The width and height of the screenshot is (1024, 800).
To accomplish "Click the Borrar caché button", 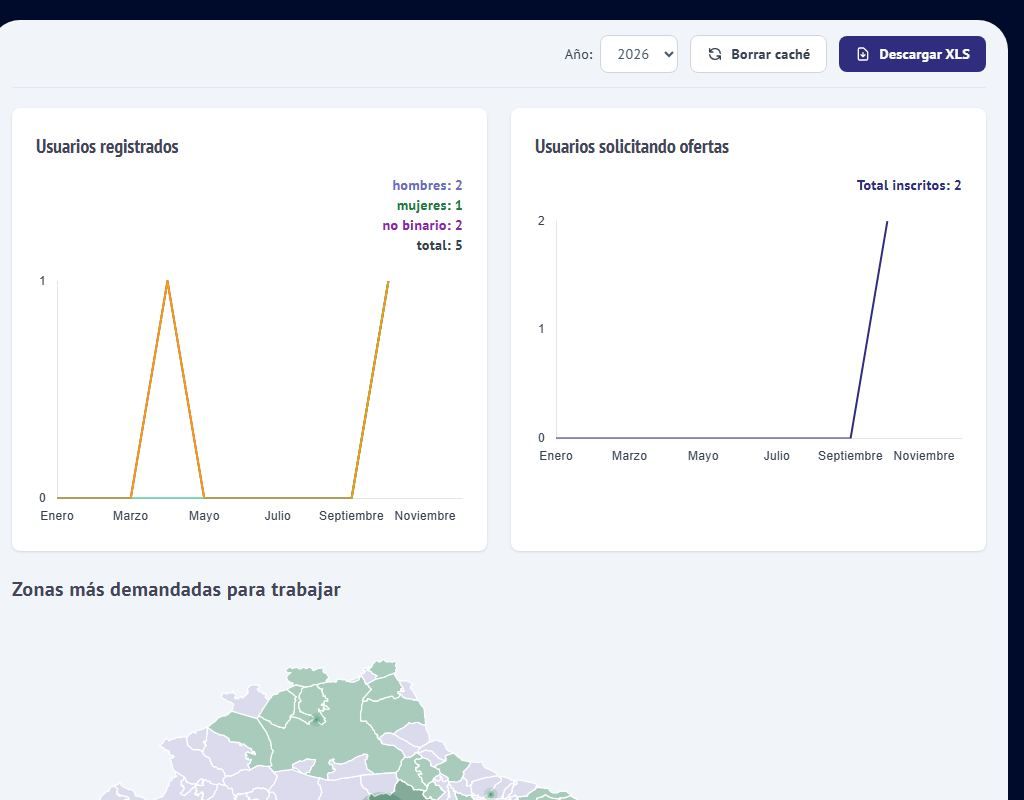I will (758, 54).
